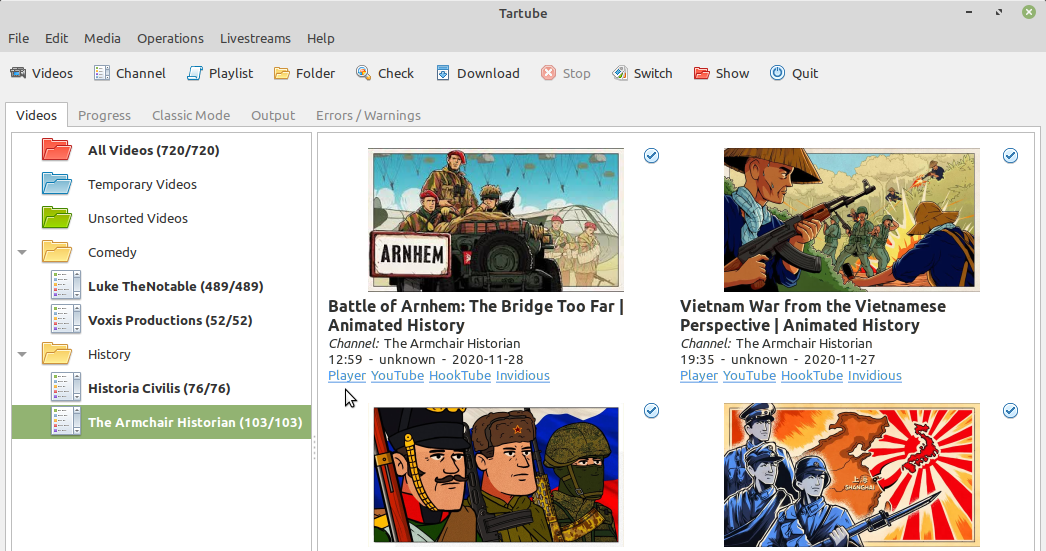Click the Vietnam War video title text
The image size is (1046, 551).
tap(813, 316)
